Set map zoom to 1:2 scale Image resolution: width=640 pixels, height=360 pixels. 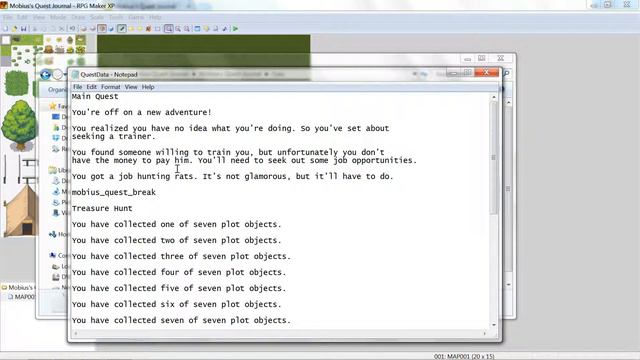[178, 29]
